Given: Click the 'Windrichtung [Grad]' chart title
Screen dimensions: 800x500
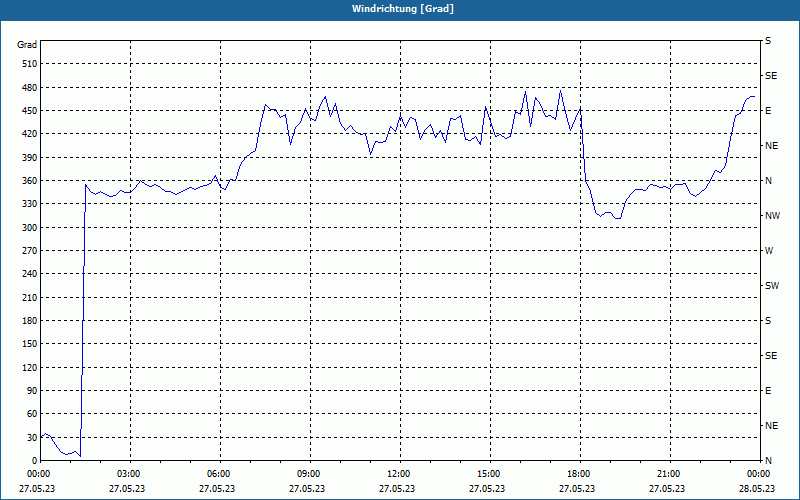Looking at the screenshot, I should tap(403, 9).
